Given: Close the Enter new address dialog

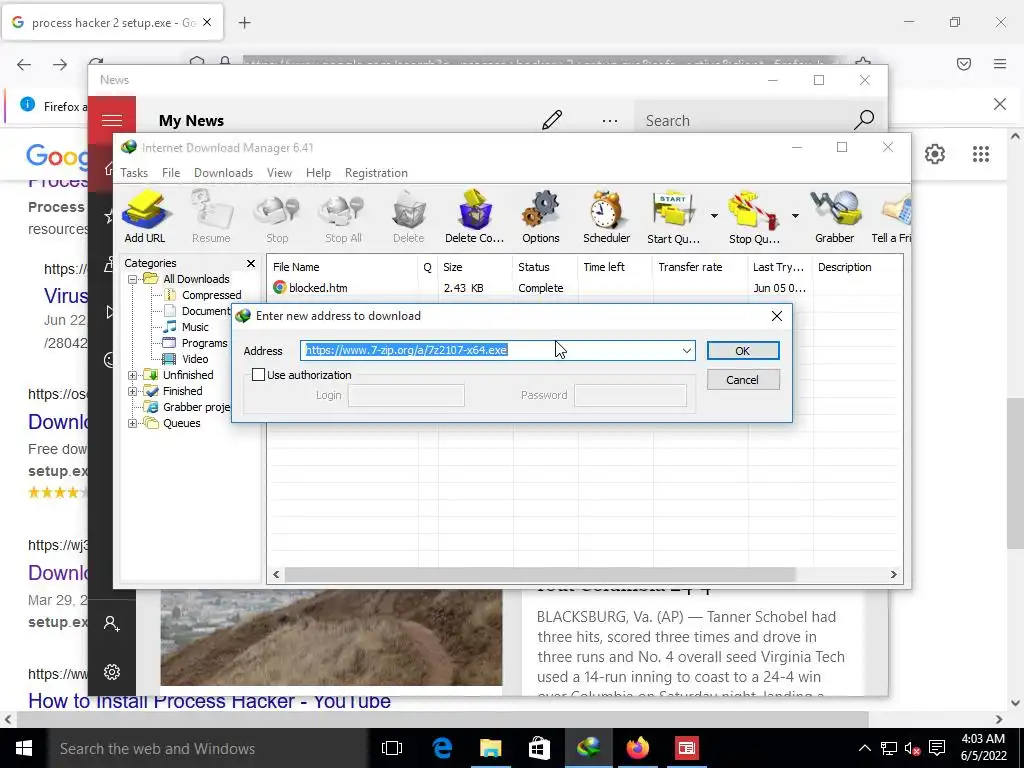Looking at the screenshot, I should (776, 316).
